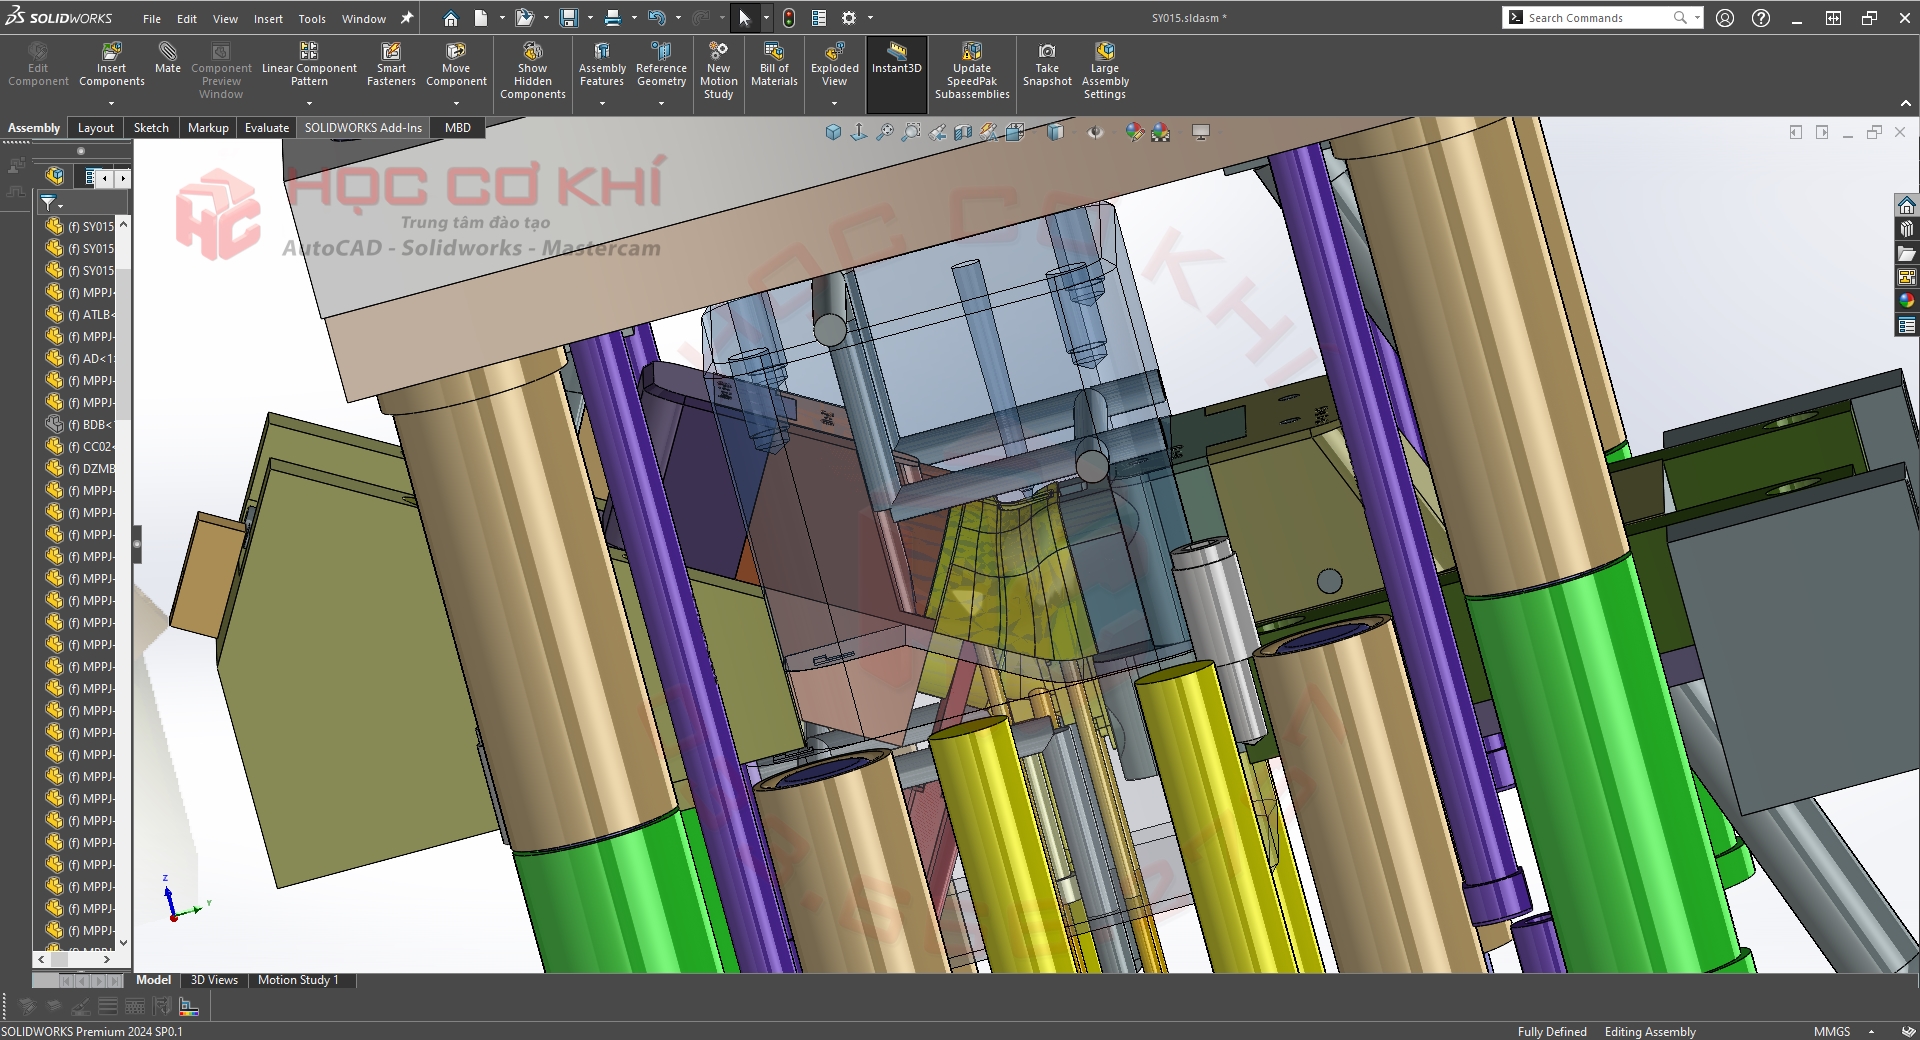Screen dimensions: 1920x1040
Task: Open the user account login icon
Action: tap(1725, 18)
